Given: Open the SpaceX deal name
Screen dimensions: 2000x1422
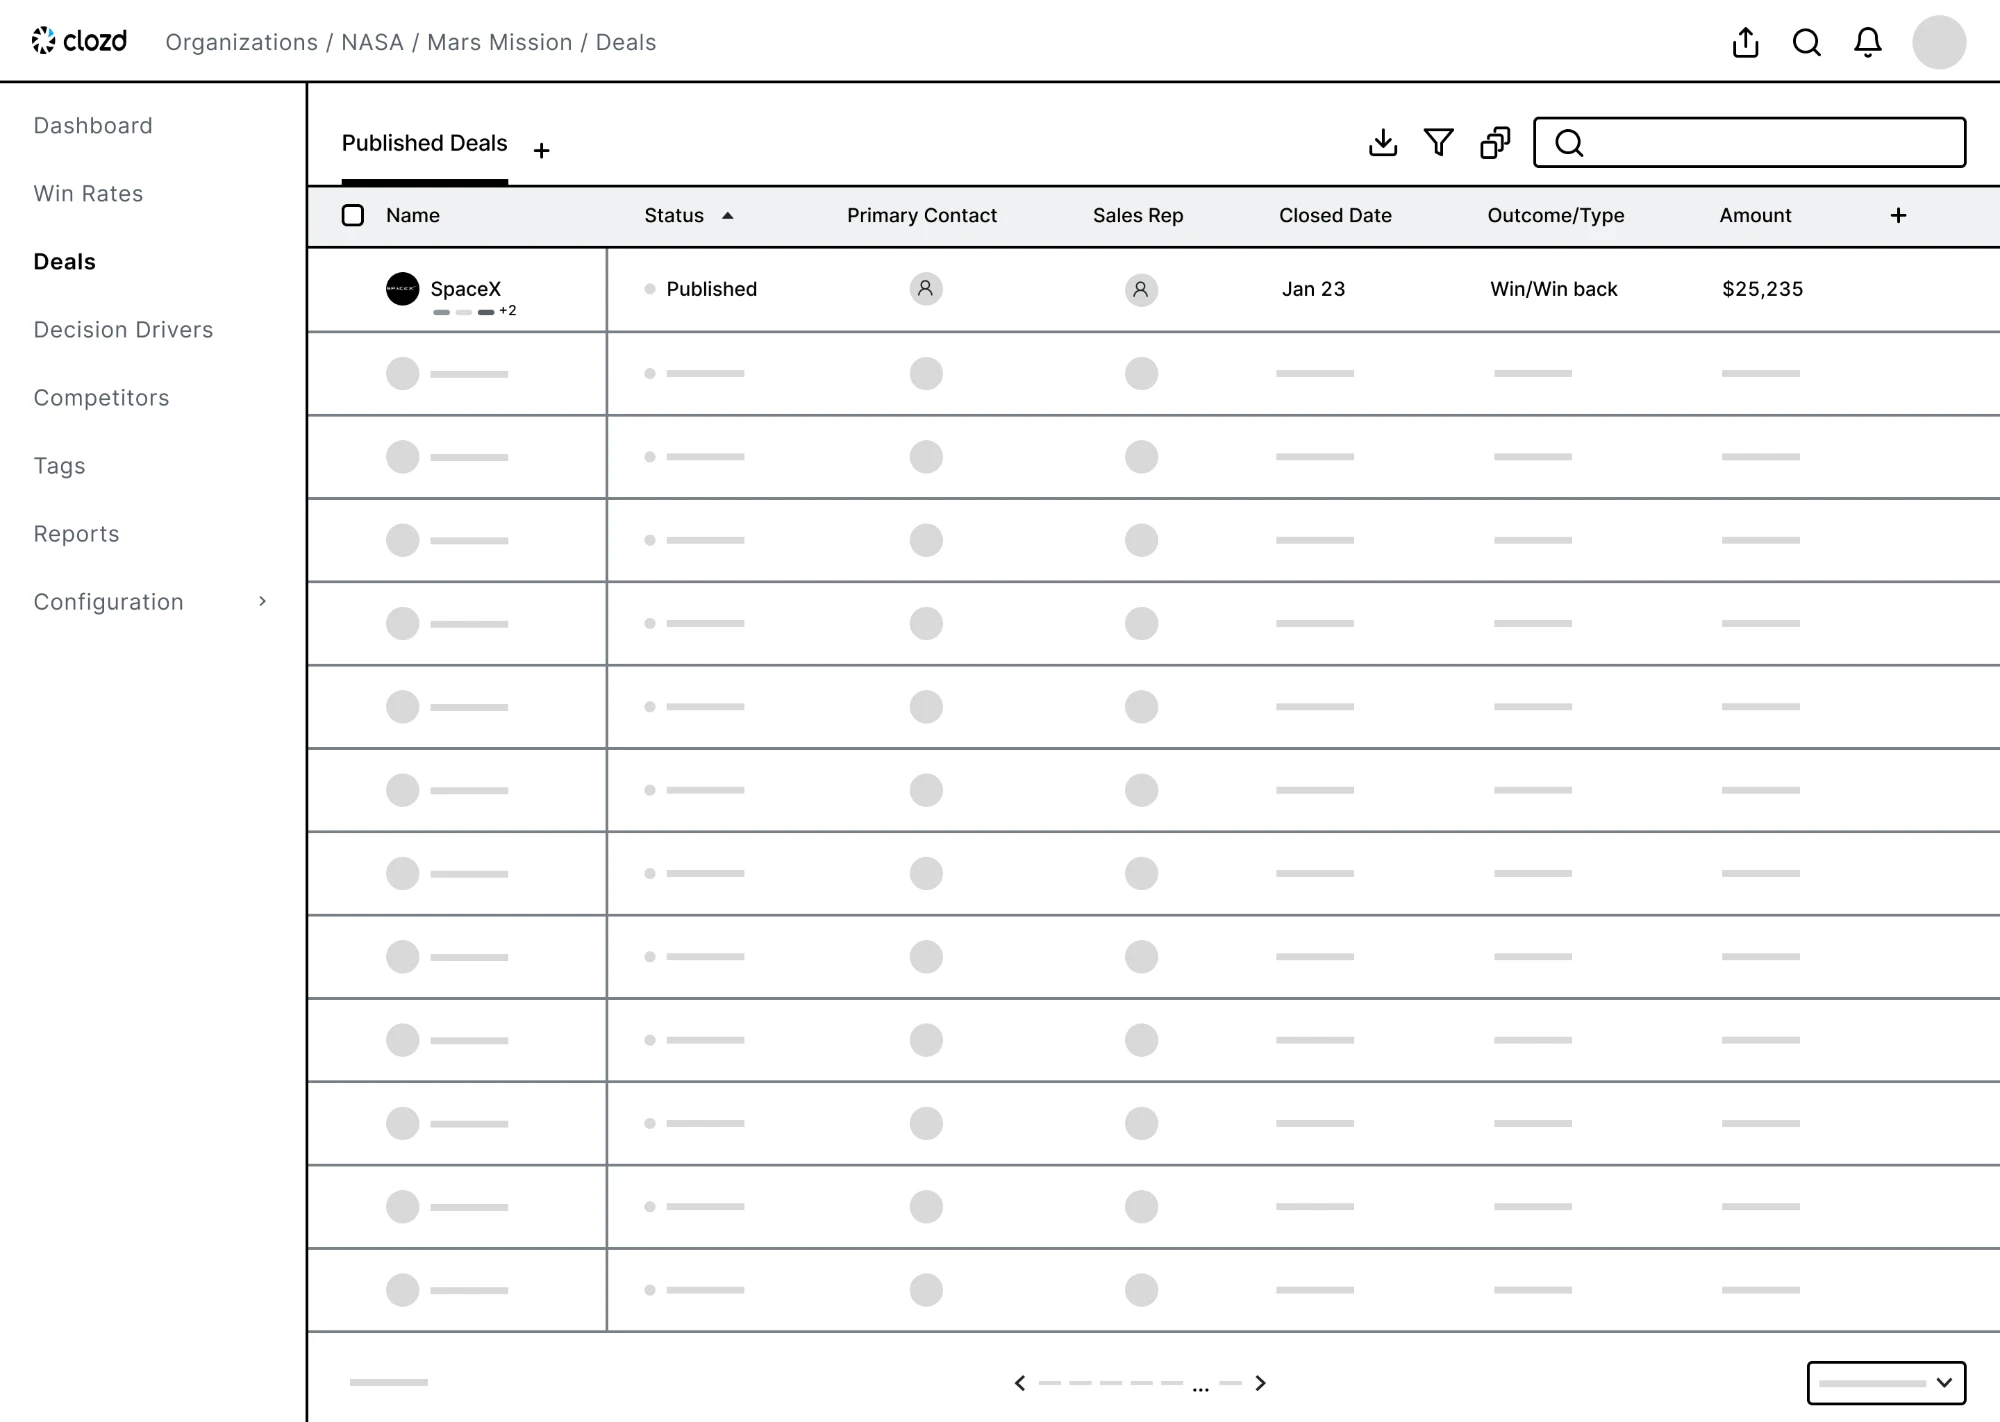Looking at the screenshot, I should tap(465, 289).
